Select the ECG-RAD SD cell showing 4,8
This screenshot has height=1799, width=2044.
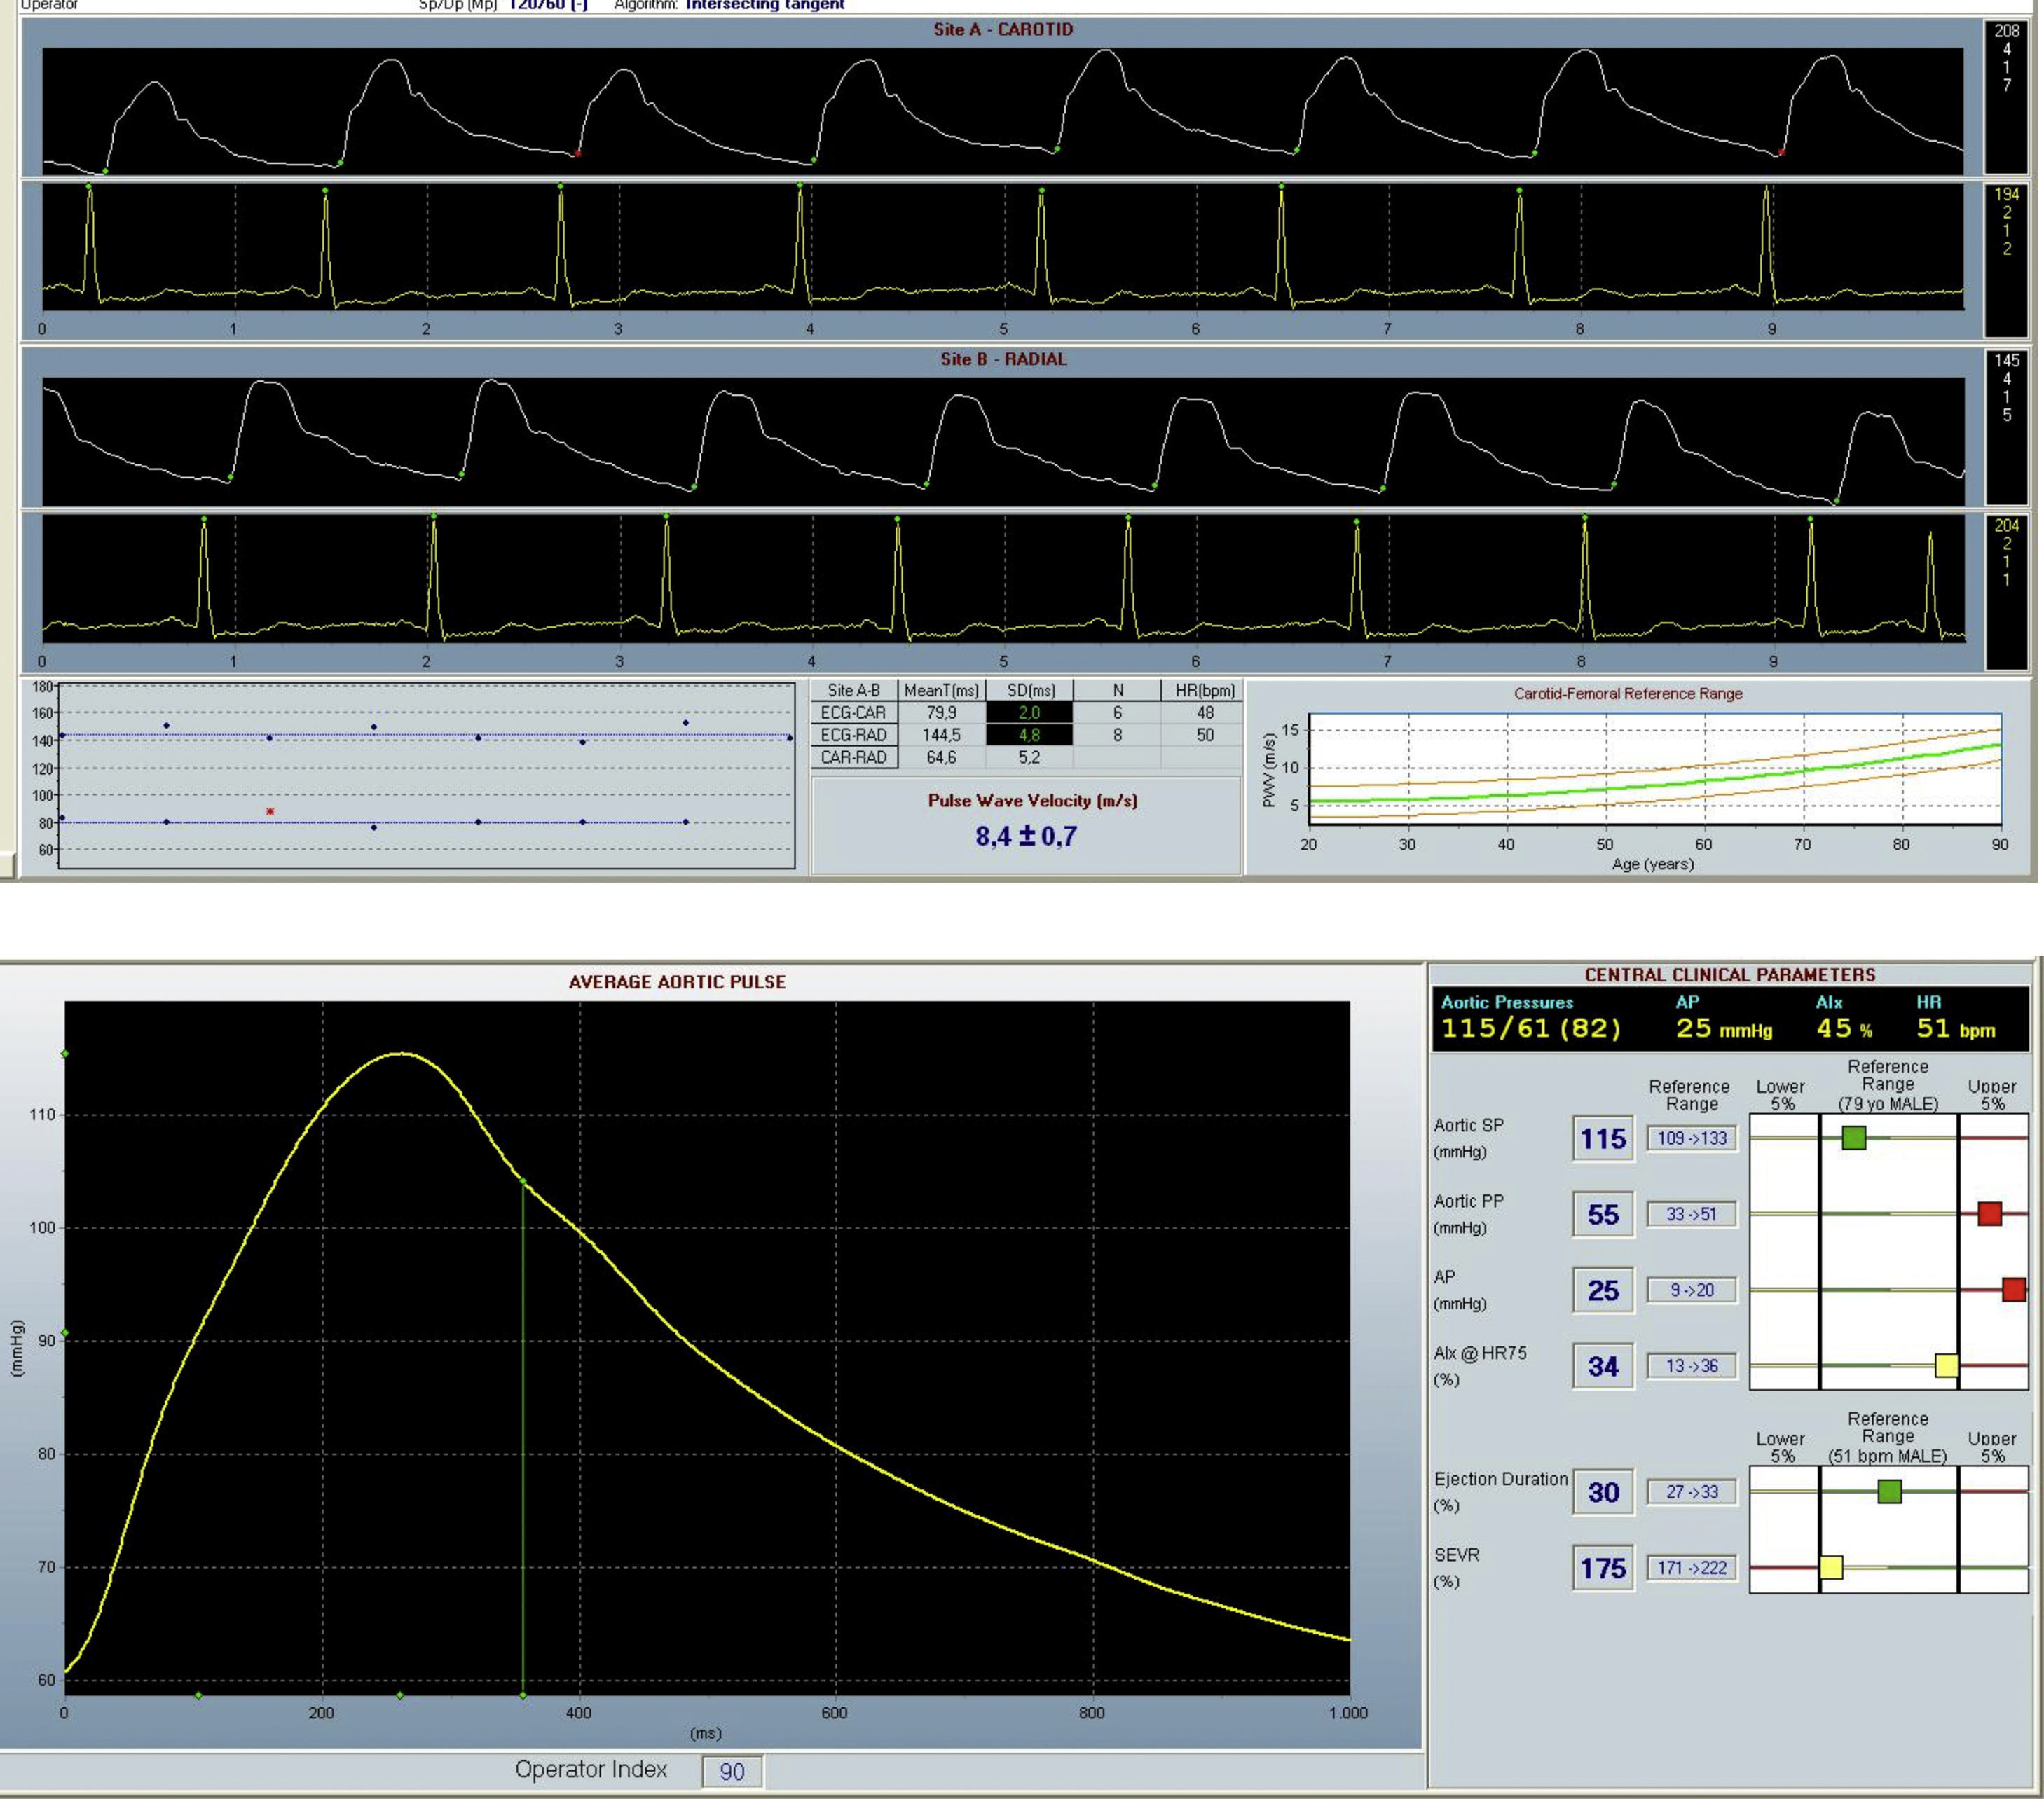pyautogui.click(x=1029, y=735)
